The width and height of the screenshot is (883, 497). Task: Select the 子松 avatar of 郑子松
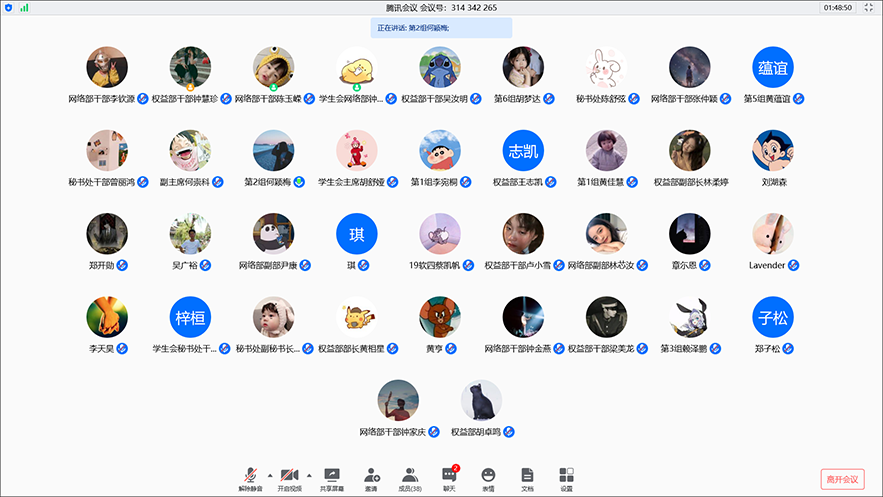[x=773, y=317]
